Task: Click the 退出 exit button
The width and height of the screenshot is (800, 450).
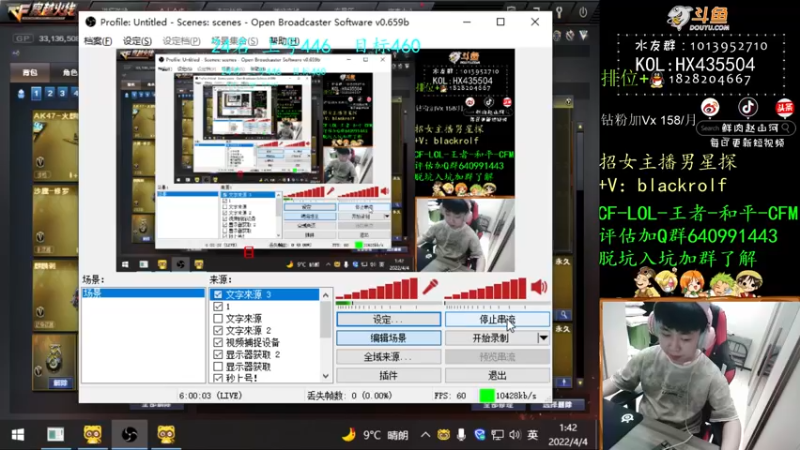Action: tap(497, 376)
